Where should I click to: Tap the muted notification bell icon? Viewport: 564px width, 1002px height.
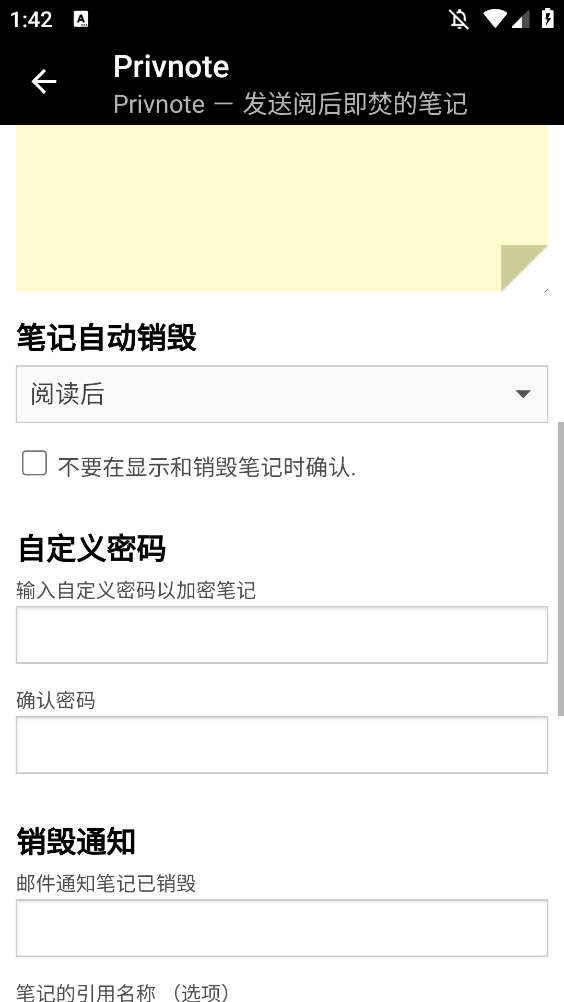(459, 19)
